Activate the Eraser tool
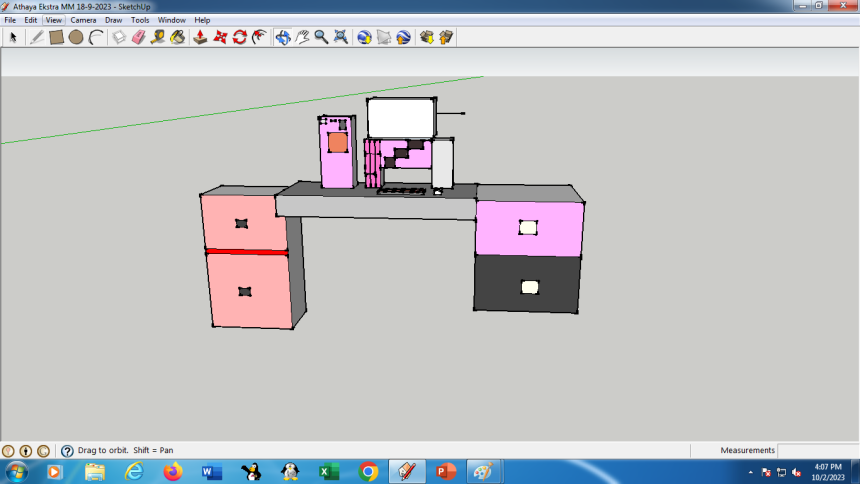Screen dimensions: 860x484 (x=138, y=37)
